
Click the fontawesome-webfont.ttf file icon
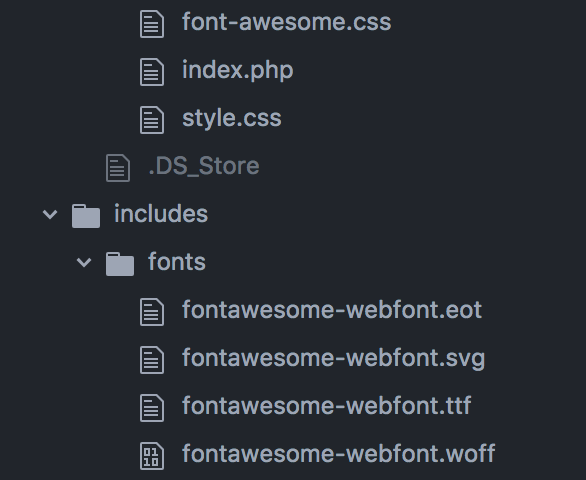pos(152,408)
